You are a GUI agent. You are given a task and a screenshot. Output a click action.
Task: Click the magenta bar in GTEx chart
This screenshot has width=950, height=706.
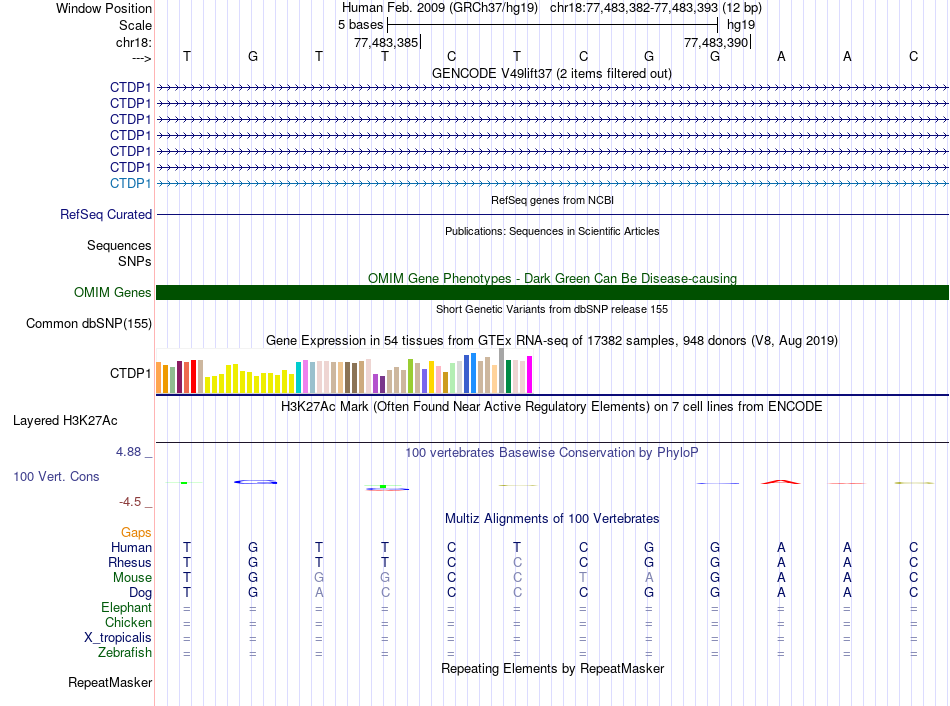530,375
